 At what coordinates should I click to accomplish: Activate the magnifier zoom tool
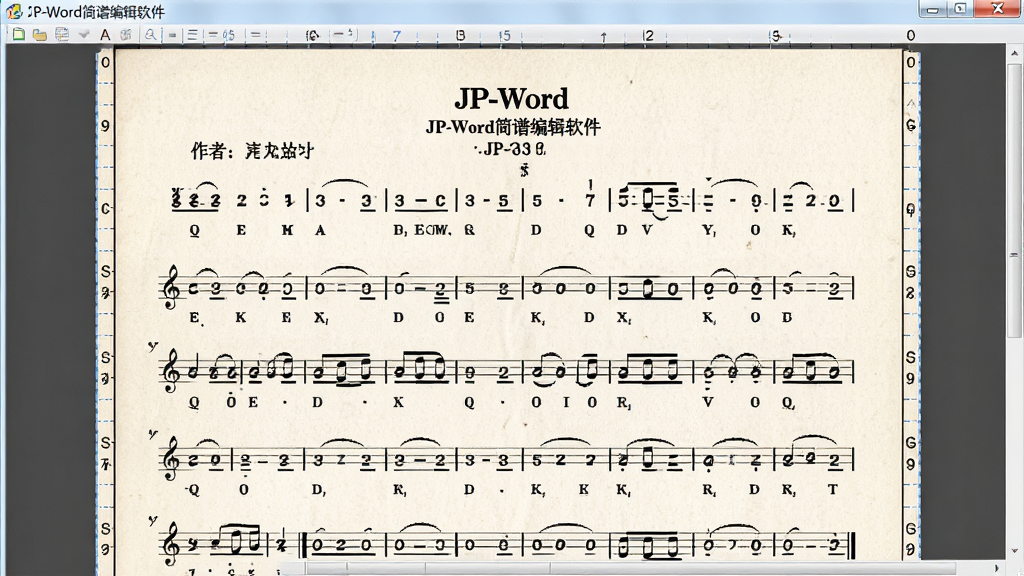(x=150, y=35)
